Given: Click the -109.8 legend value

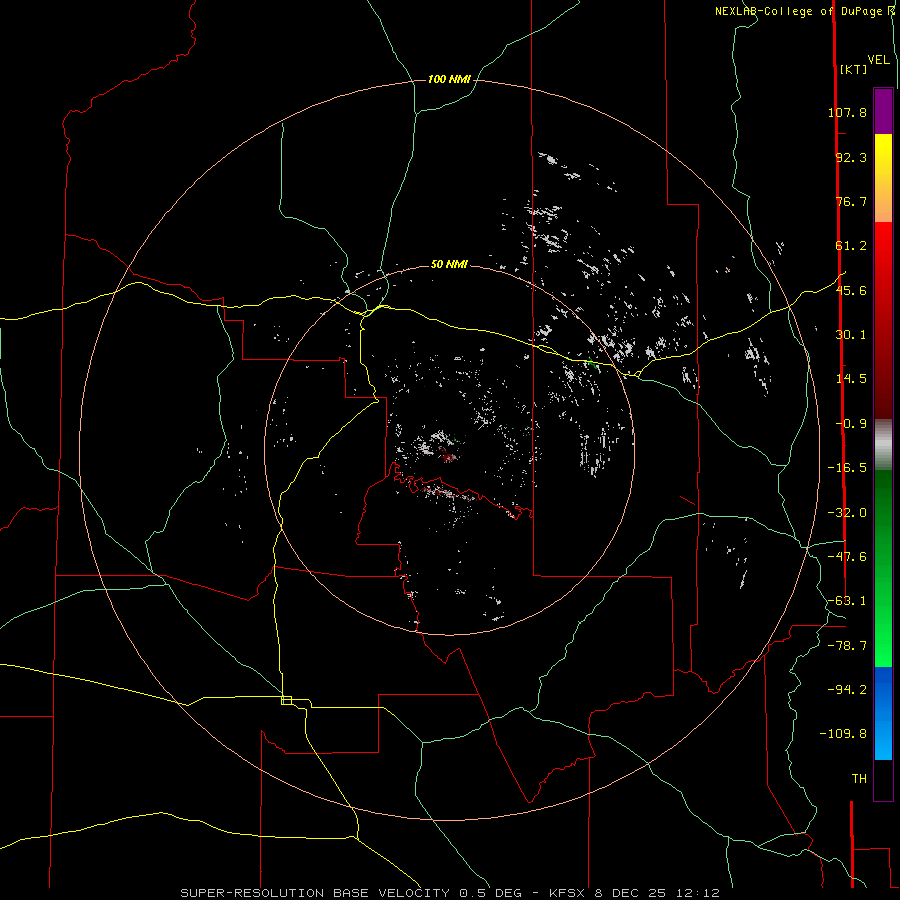Looking at the screenshot, I should (843, 734).
